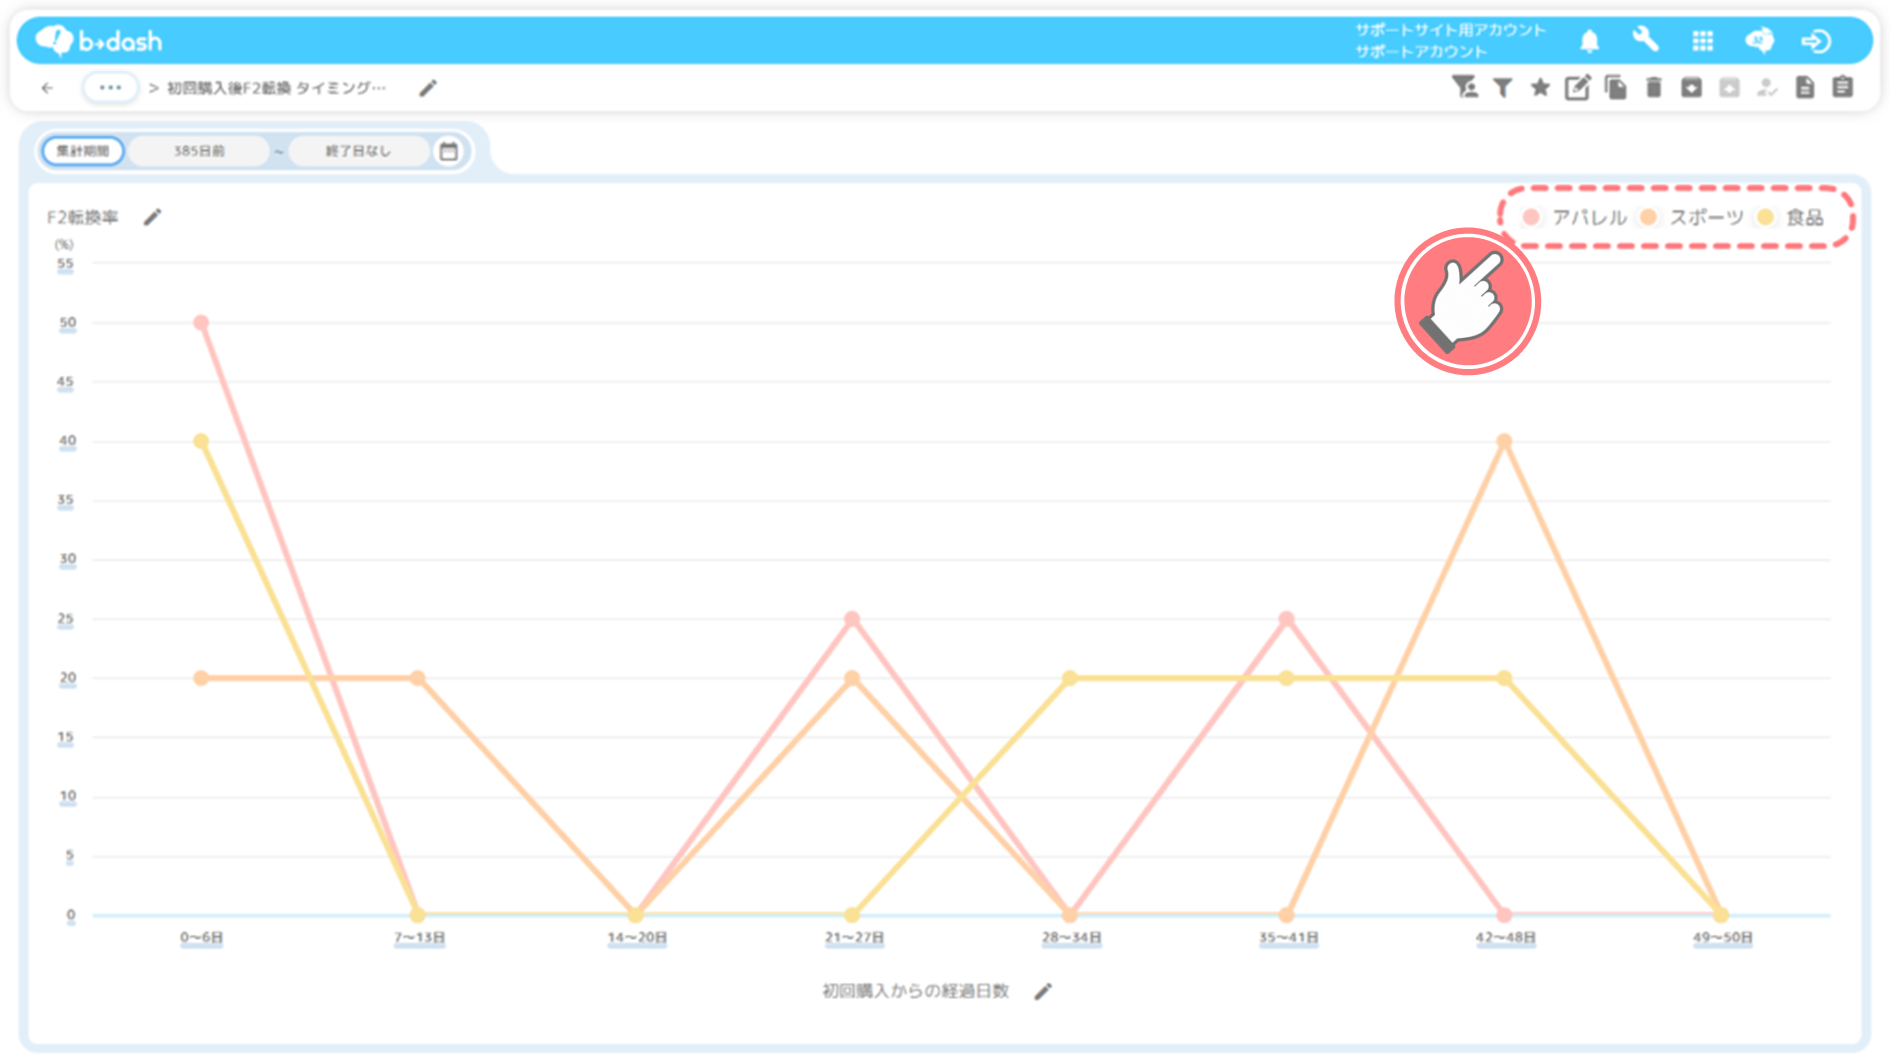Click the 0~6日 axis label
The width and height of the screenshot is (1890, 1063).
click(x=201, y=938)
